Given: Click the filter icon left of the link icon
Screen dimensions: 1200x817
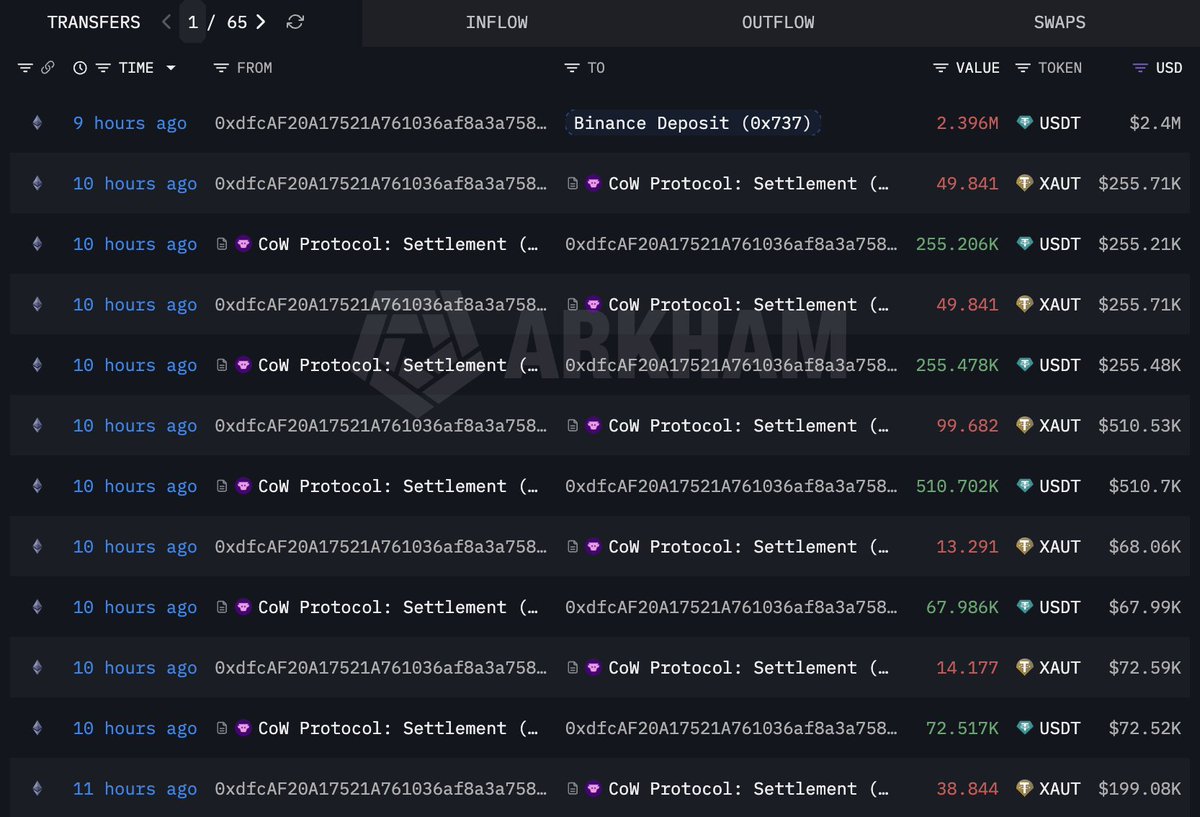Looking at the screenshot, I should coord(25,68).
